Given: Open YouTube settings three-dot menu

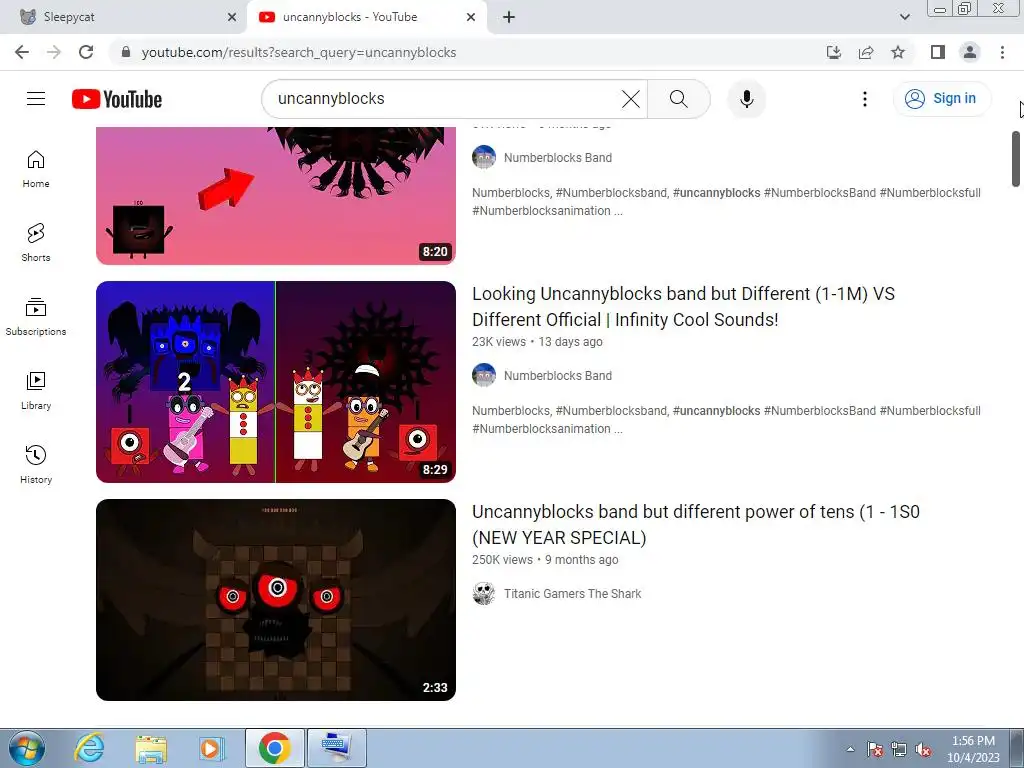Looking at the screenshot, I should tap(865, 99).
